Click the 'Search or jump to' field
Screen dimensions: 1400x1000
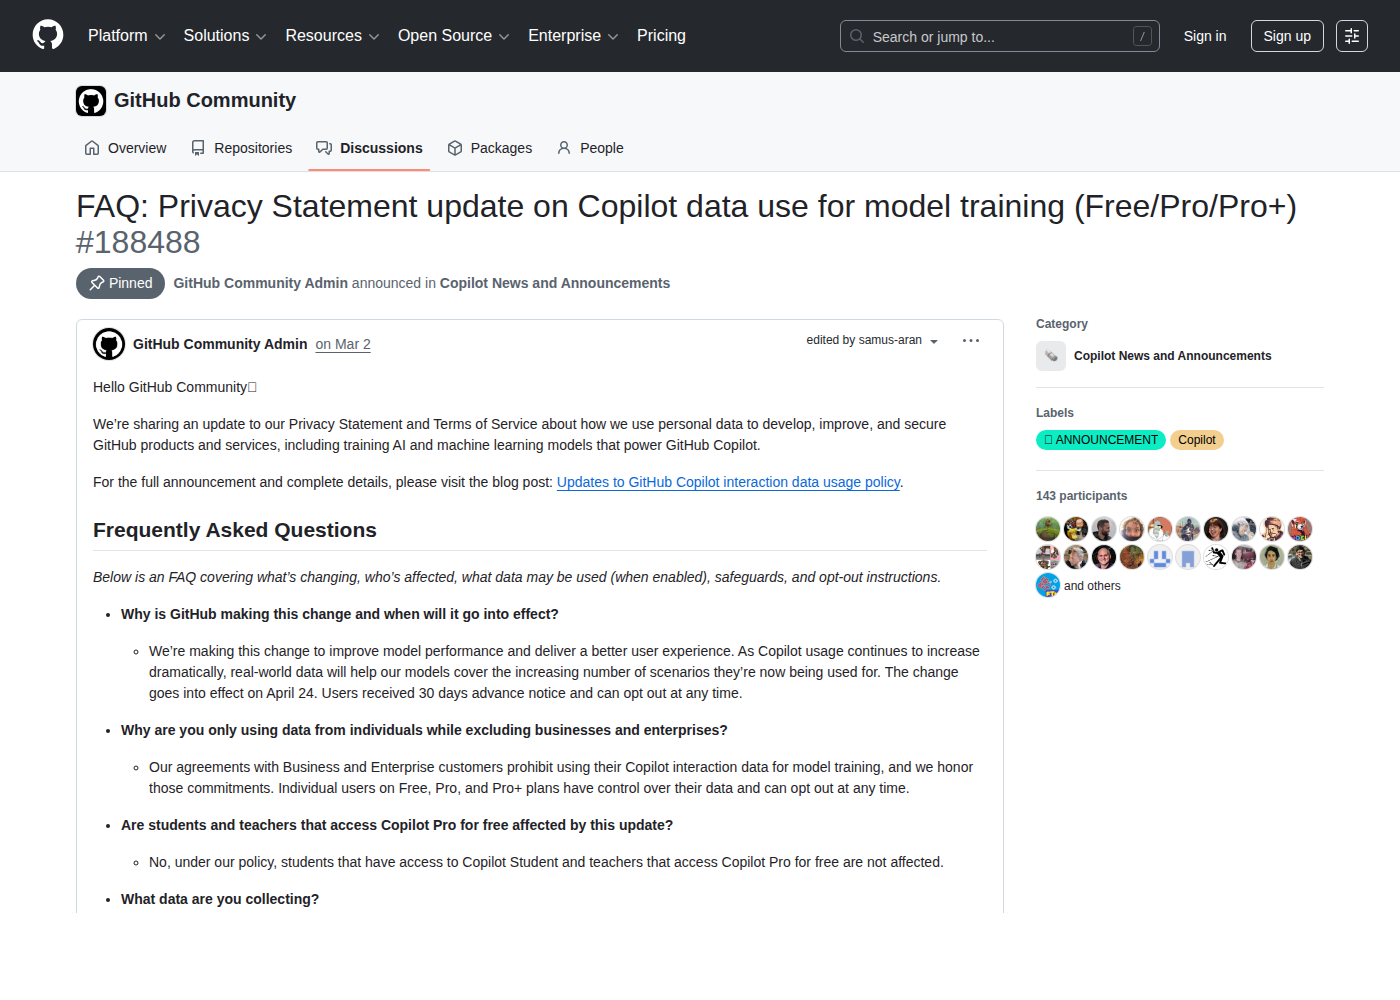point(999,36)
